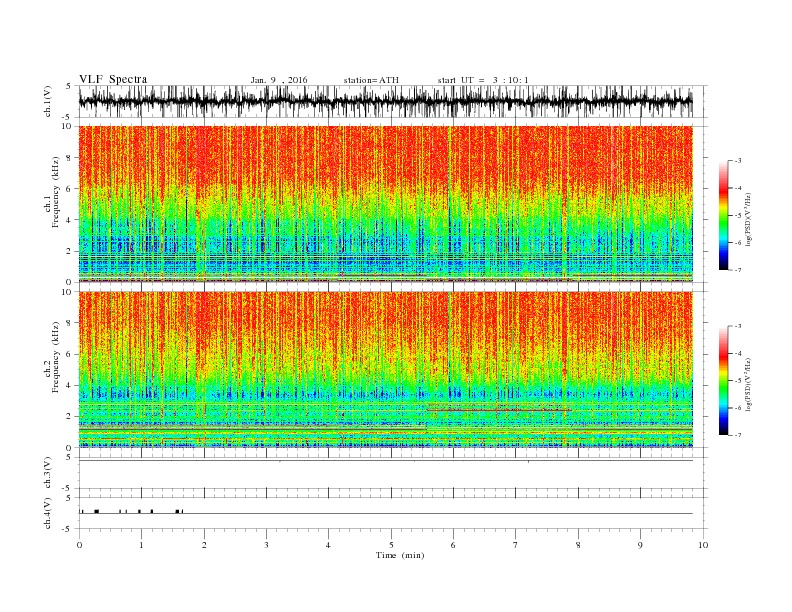Click the '7' time axis tick label
The height and width of the screenshot is (612, 792).
pos(516,545)
